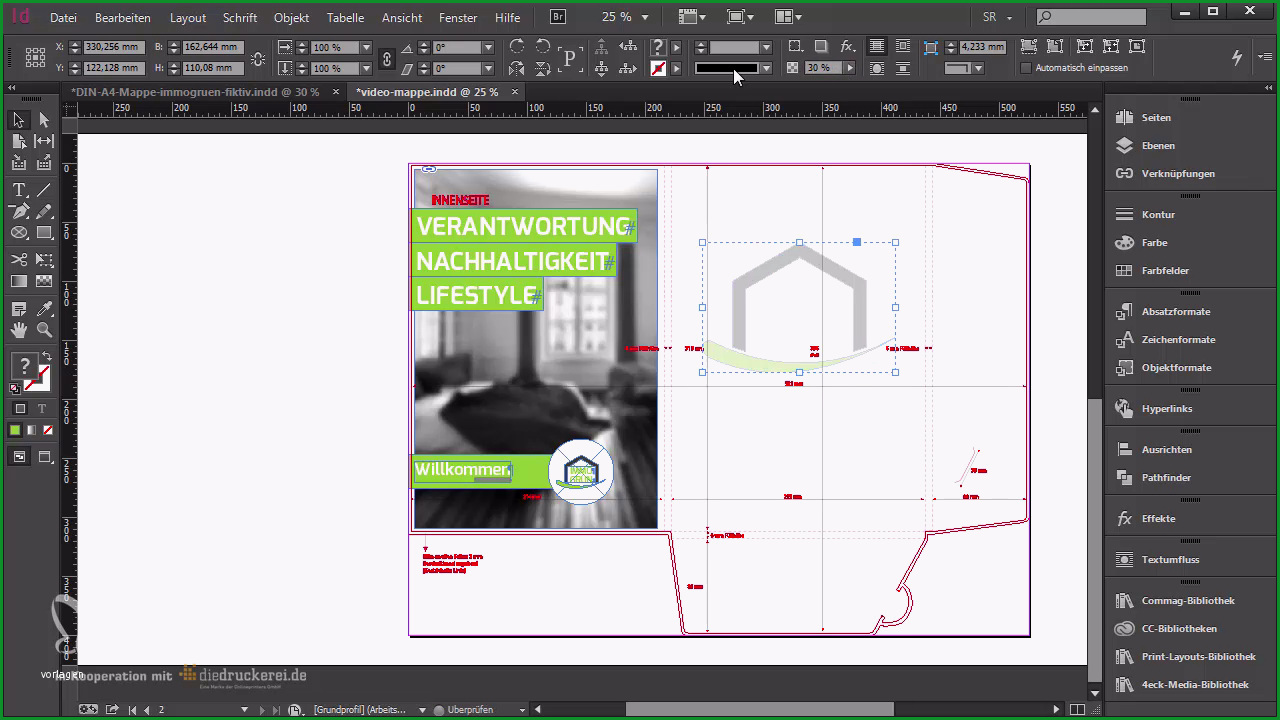Switch to Normal view mode
The height and width of the screenshot is (720, 1280).
[19, 457]
